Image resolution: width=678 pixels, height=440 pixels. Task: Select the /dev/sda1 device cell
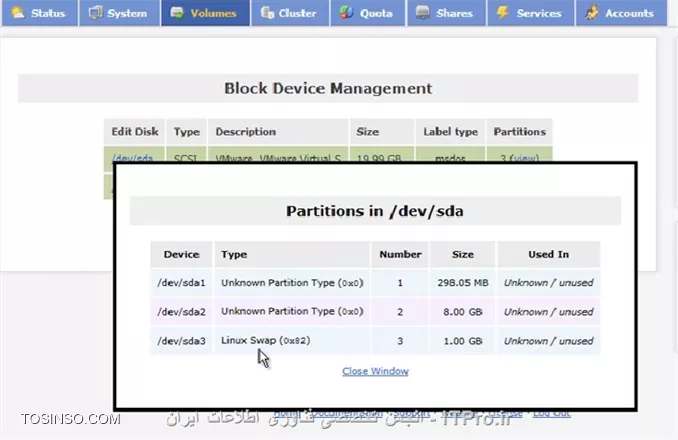coord(182,283)
